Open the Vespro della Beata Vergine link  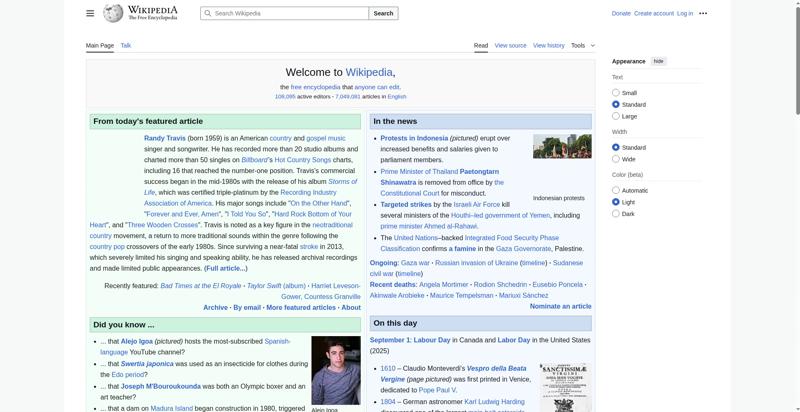click(454, 374)
